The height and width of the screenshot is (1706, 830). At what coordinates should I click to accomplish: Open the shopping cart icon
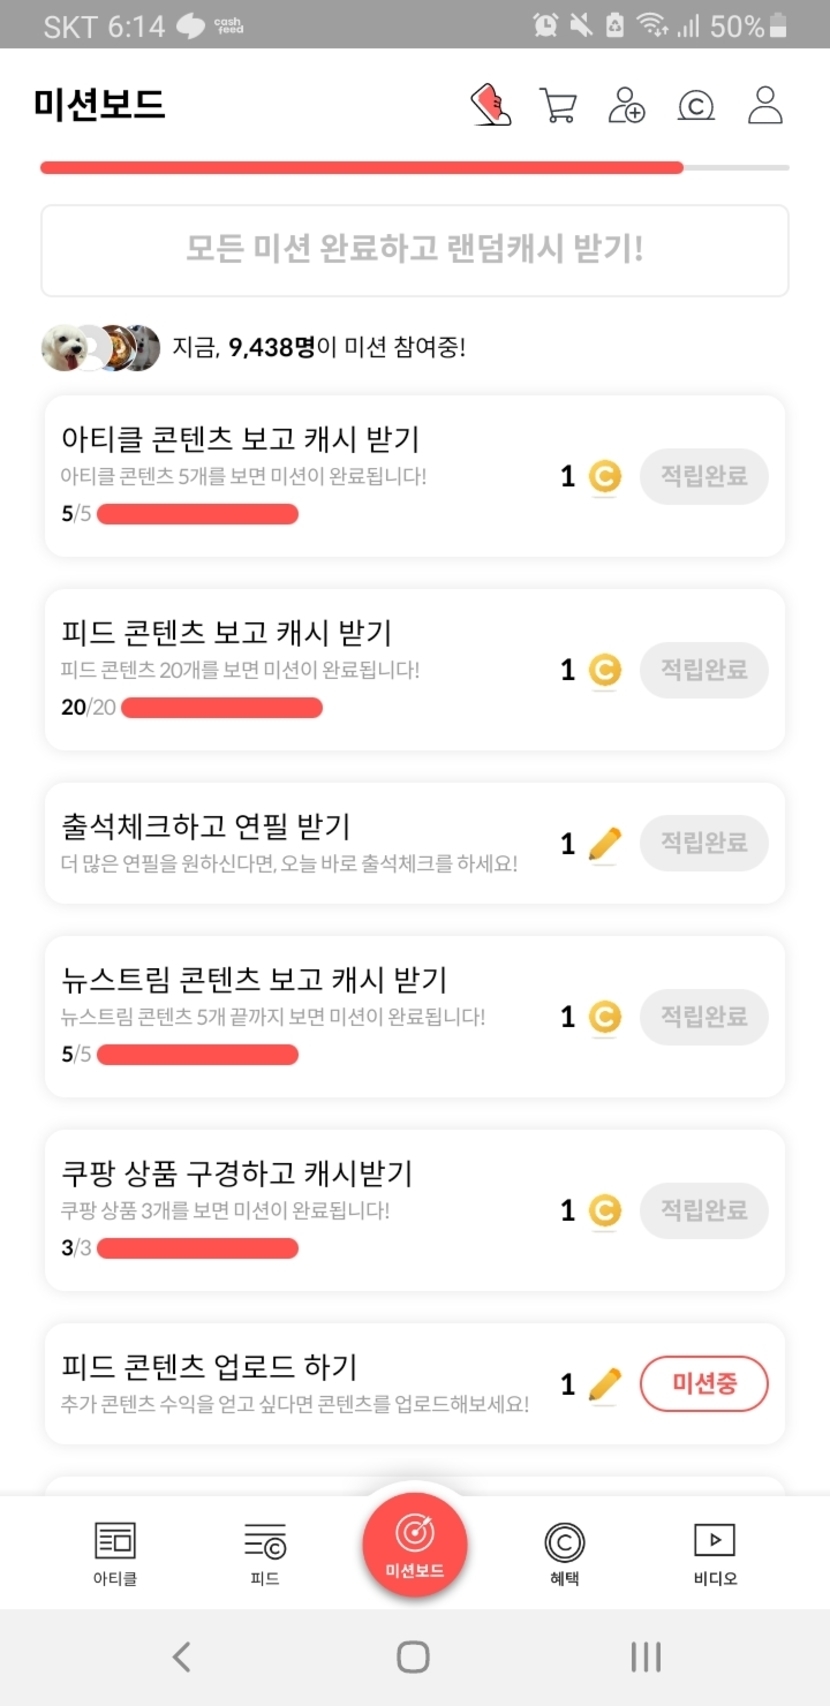pyautogui.click(x=558, y=105)
